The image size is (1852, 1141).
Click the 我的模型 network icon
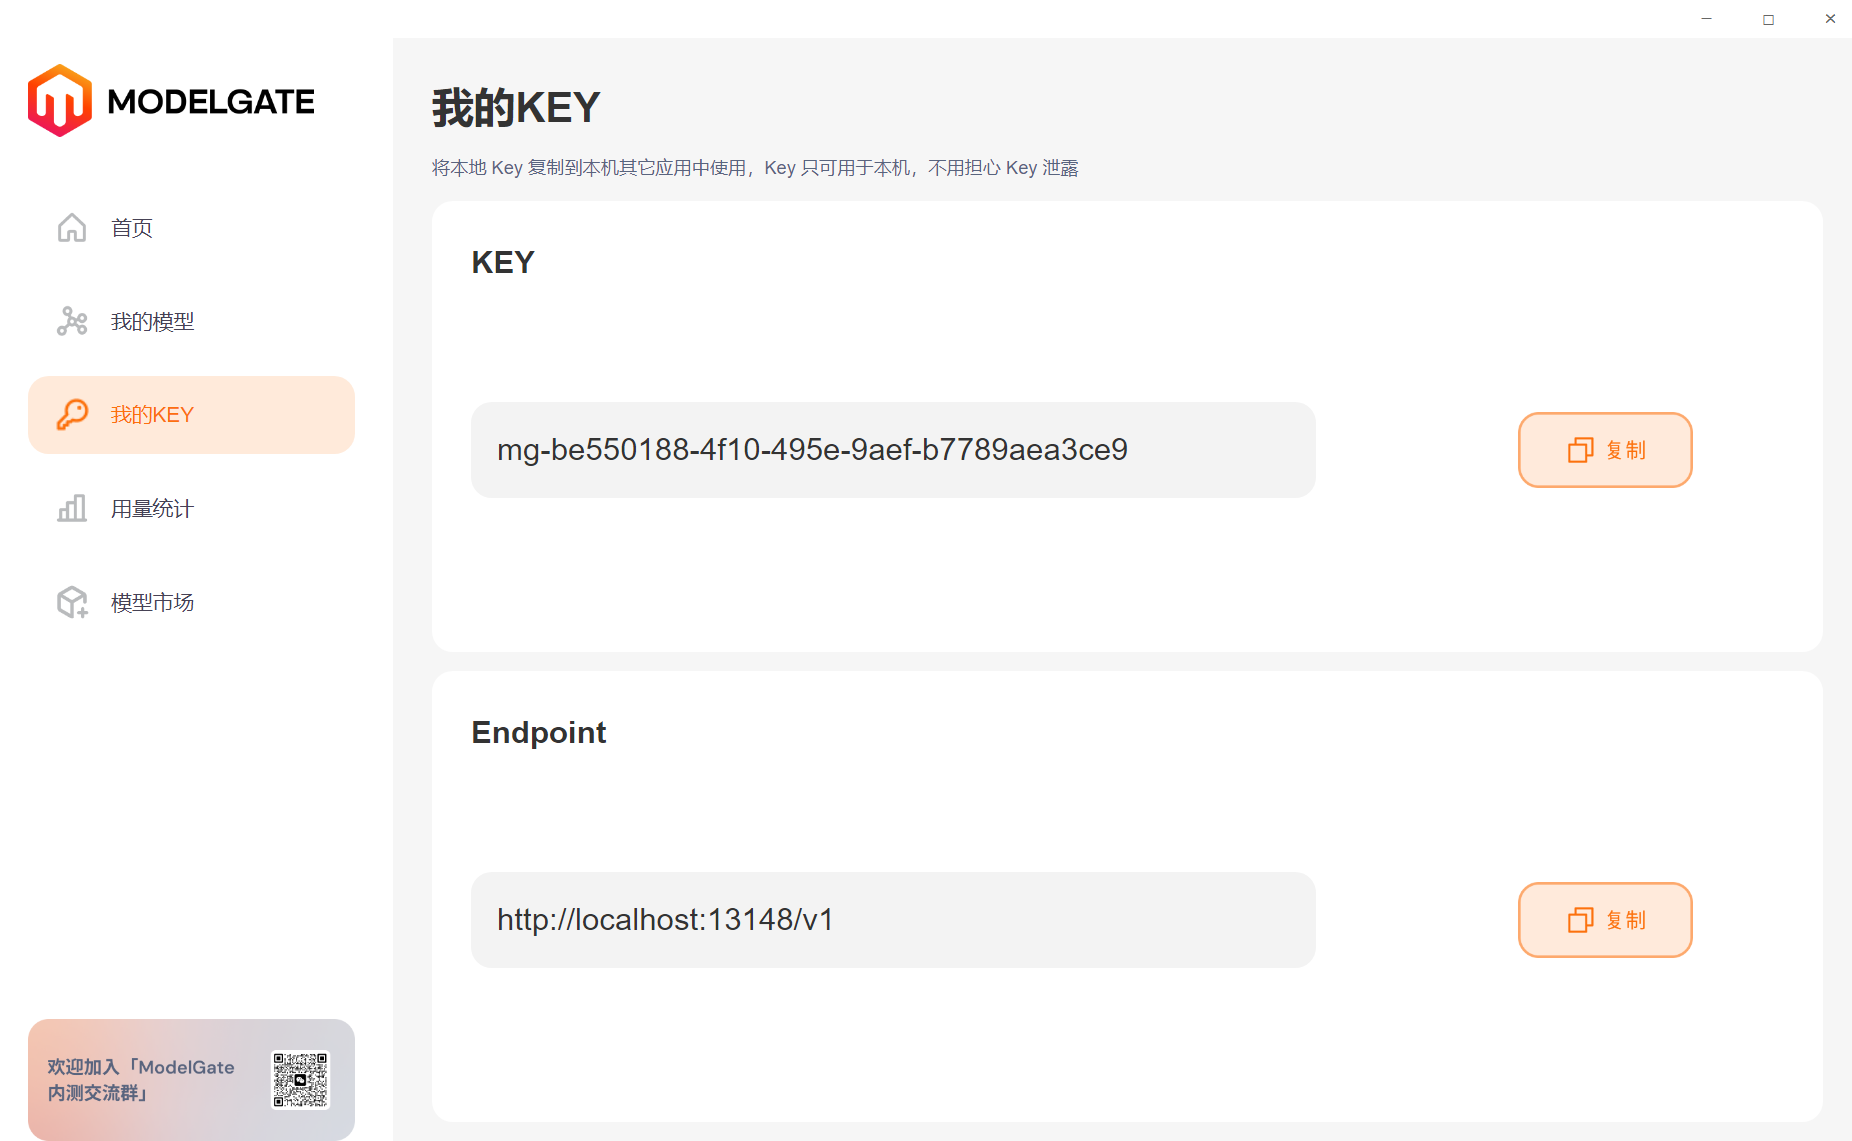[x=72, y=321]
